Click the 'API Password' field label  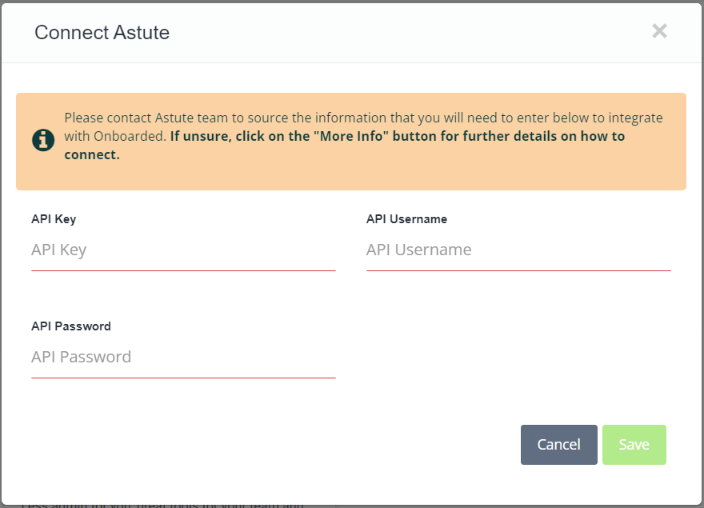tap(71, 326)
